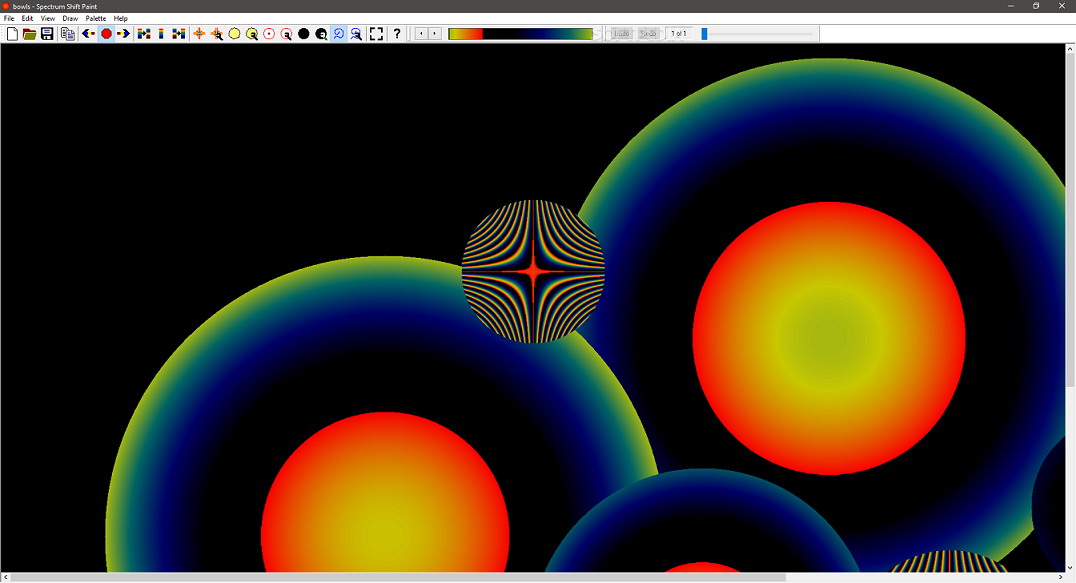Open the Palette menu
1076x583 pixels.
click(x=95, y=19)
